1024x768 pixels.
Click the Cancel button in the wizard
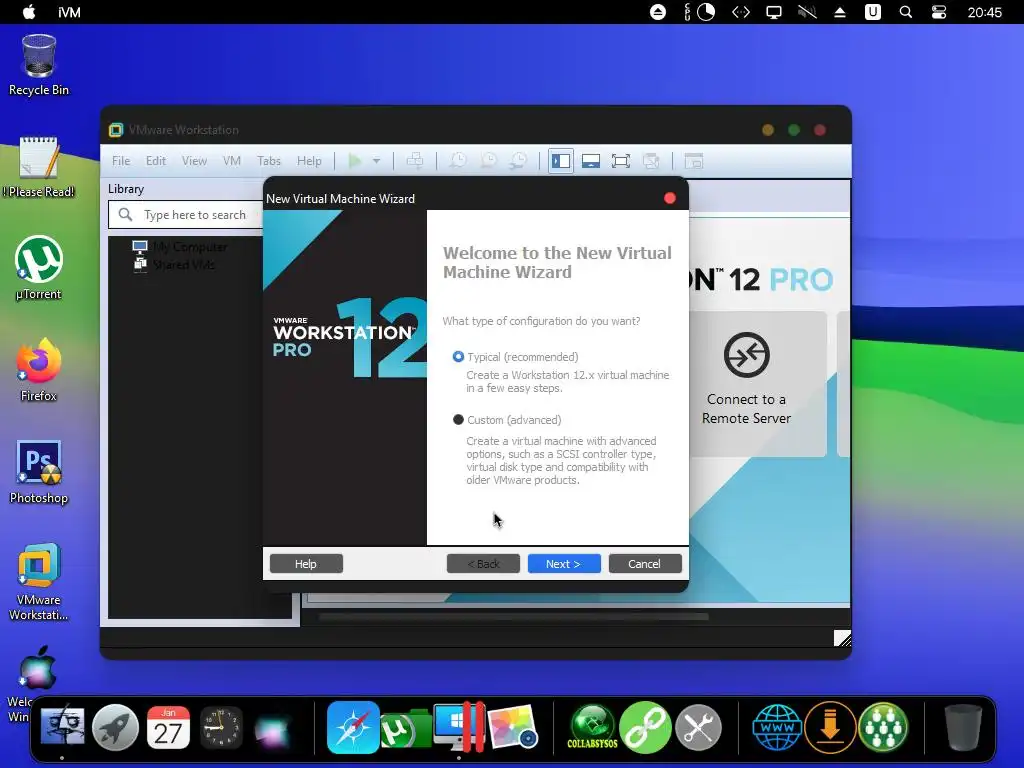645,564
